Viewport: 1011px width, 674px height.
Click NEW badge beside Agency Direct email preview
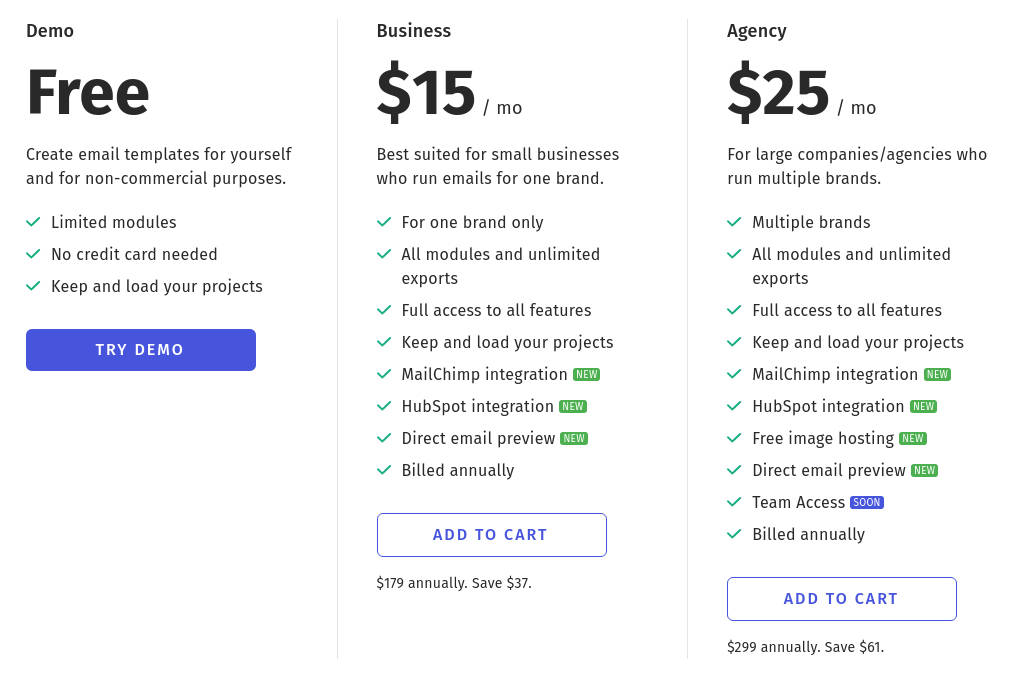tap(925, 471)
